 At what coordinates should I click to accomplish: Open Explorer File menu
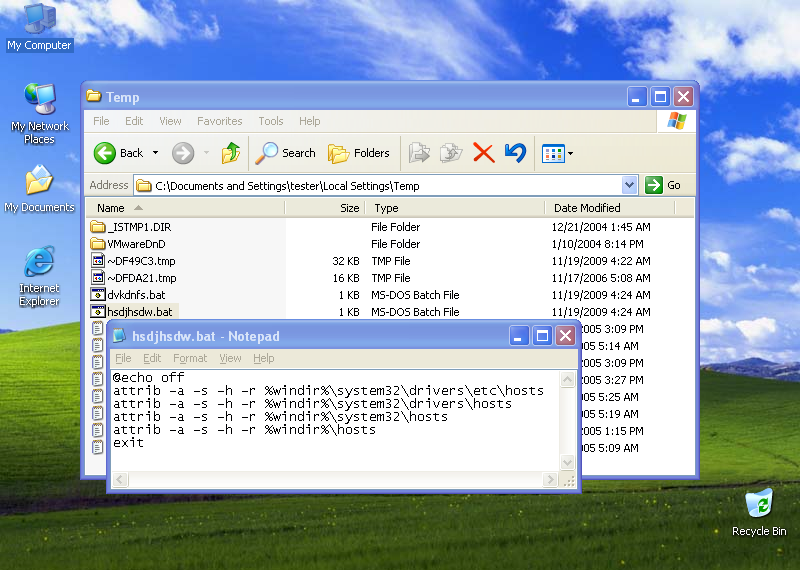click(x=101, y=121)
